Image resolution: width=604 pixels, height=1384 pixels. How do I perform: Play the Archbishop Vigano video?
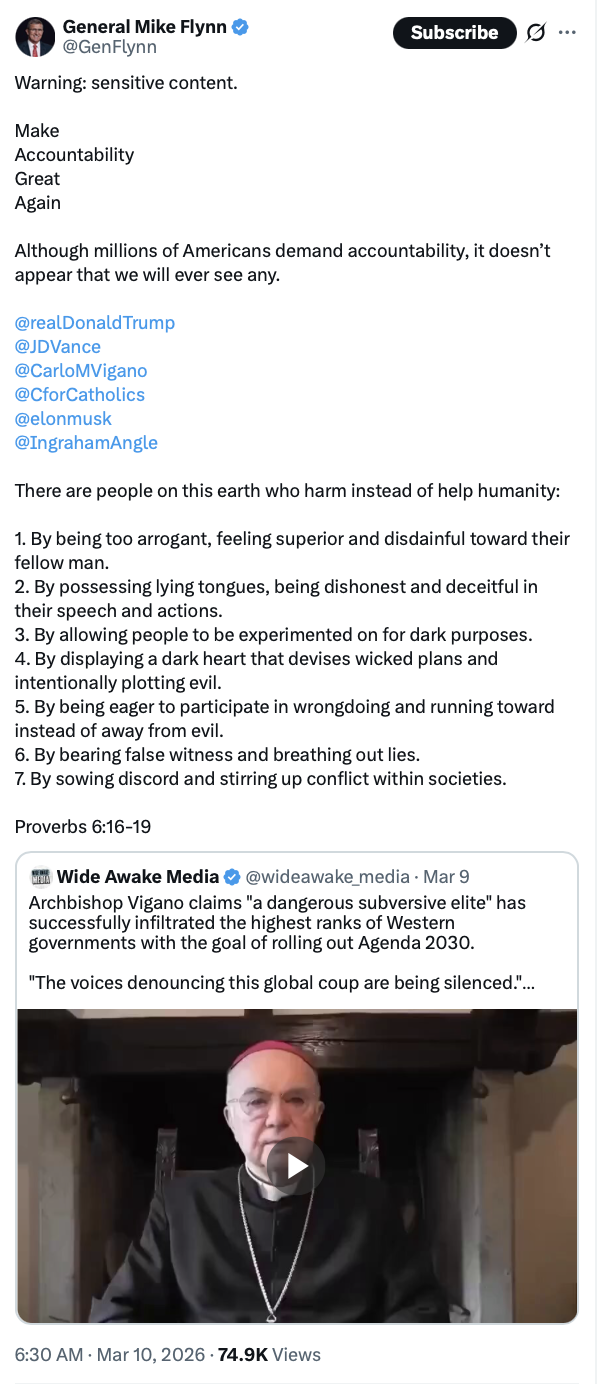[x=296, y=1165]
